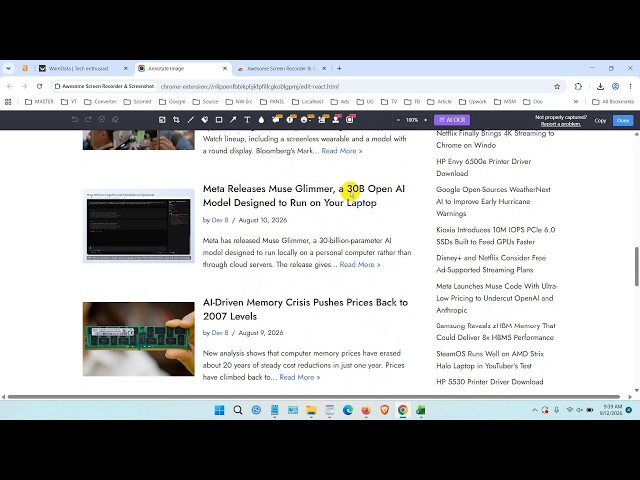Reload the current page
640x480 pixels.
click(40, 86)
